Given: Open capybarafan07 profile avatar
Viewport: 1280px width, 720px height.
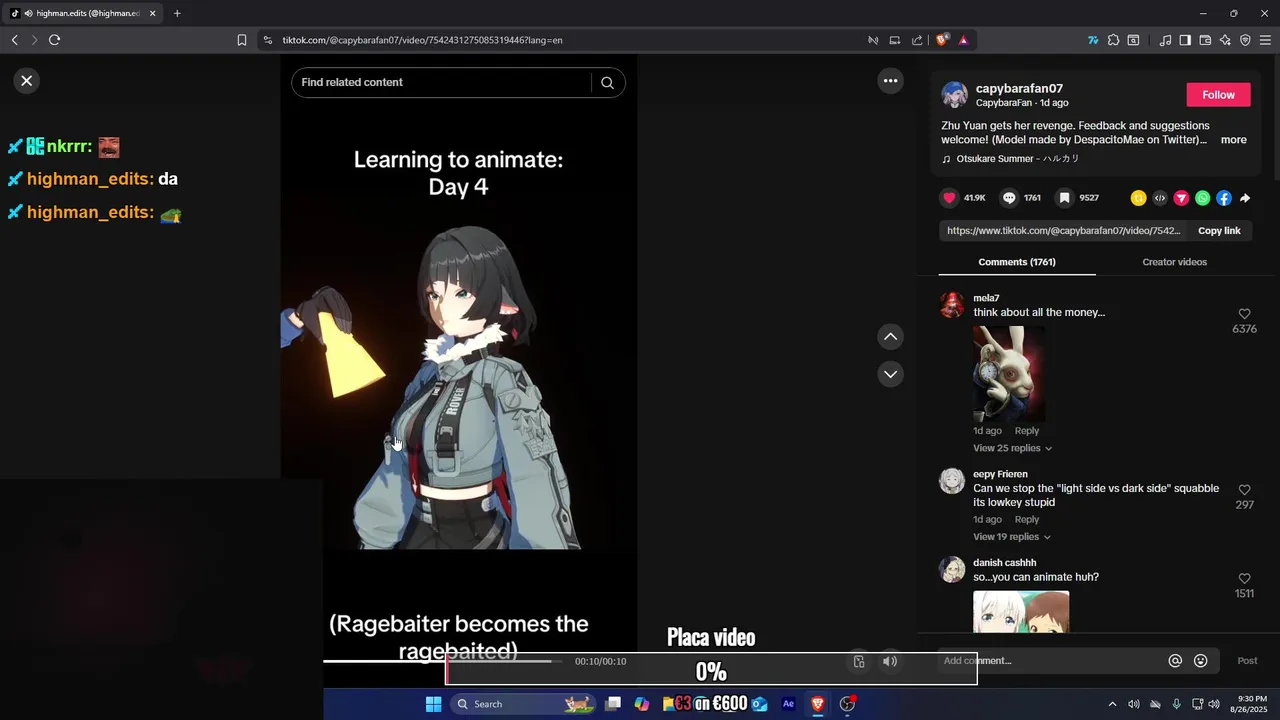Looking at the screenshot, I should [954, 95].
